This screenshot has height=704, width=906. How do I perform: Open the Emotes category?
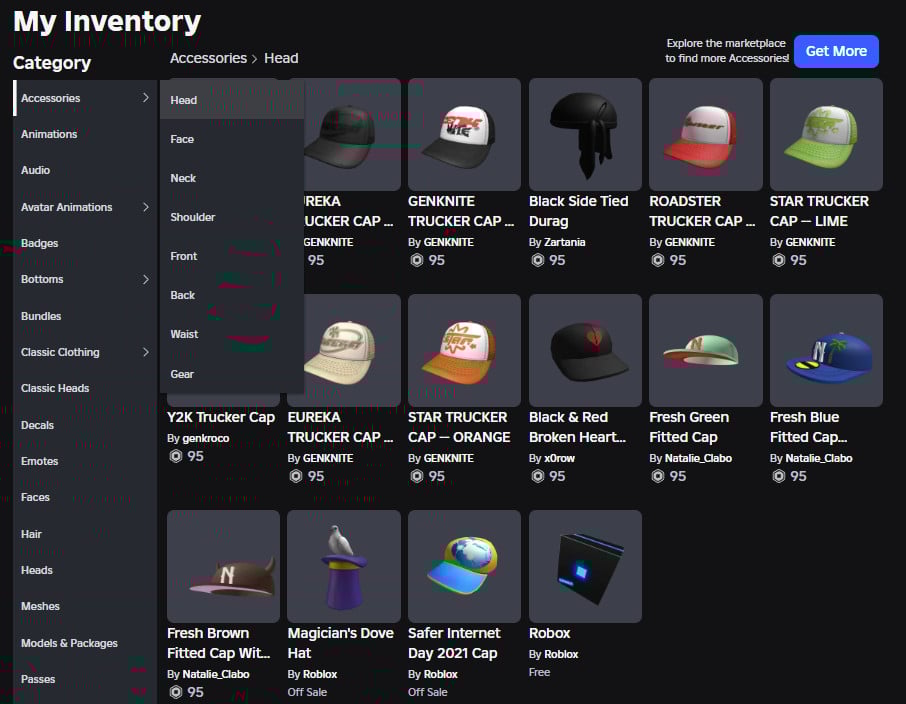(84, 461)
